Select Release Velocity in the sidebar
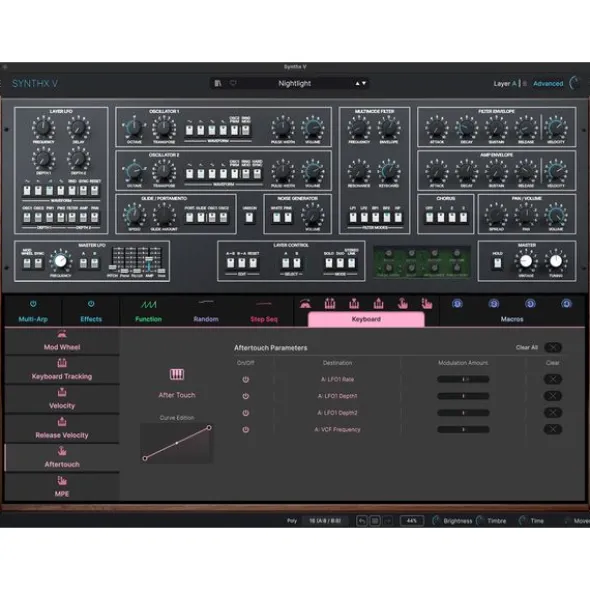 [62, 429]
